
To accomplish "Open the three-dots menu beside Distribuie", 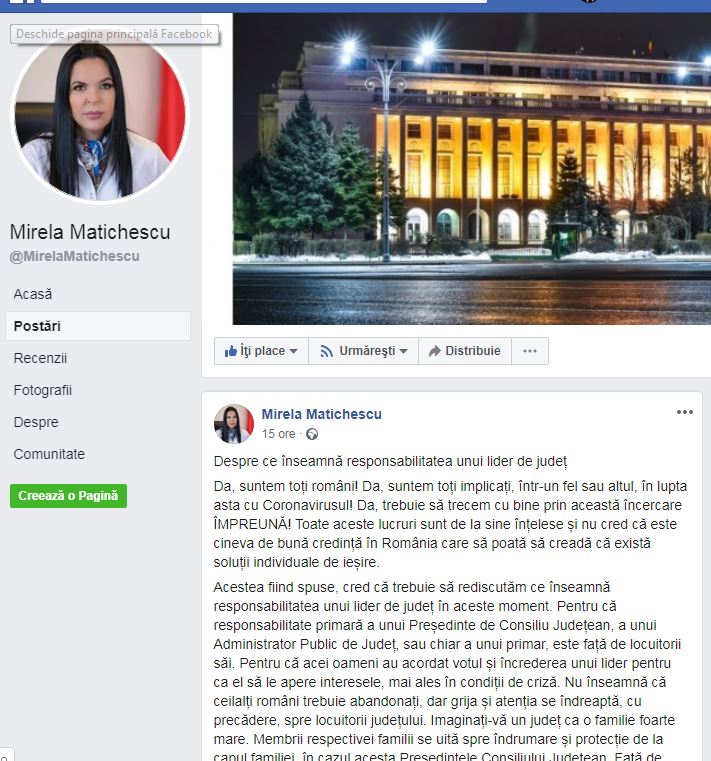I will pyautogui.click(x=530, y=351).
